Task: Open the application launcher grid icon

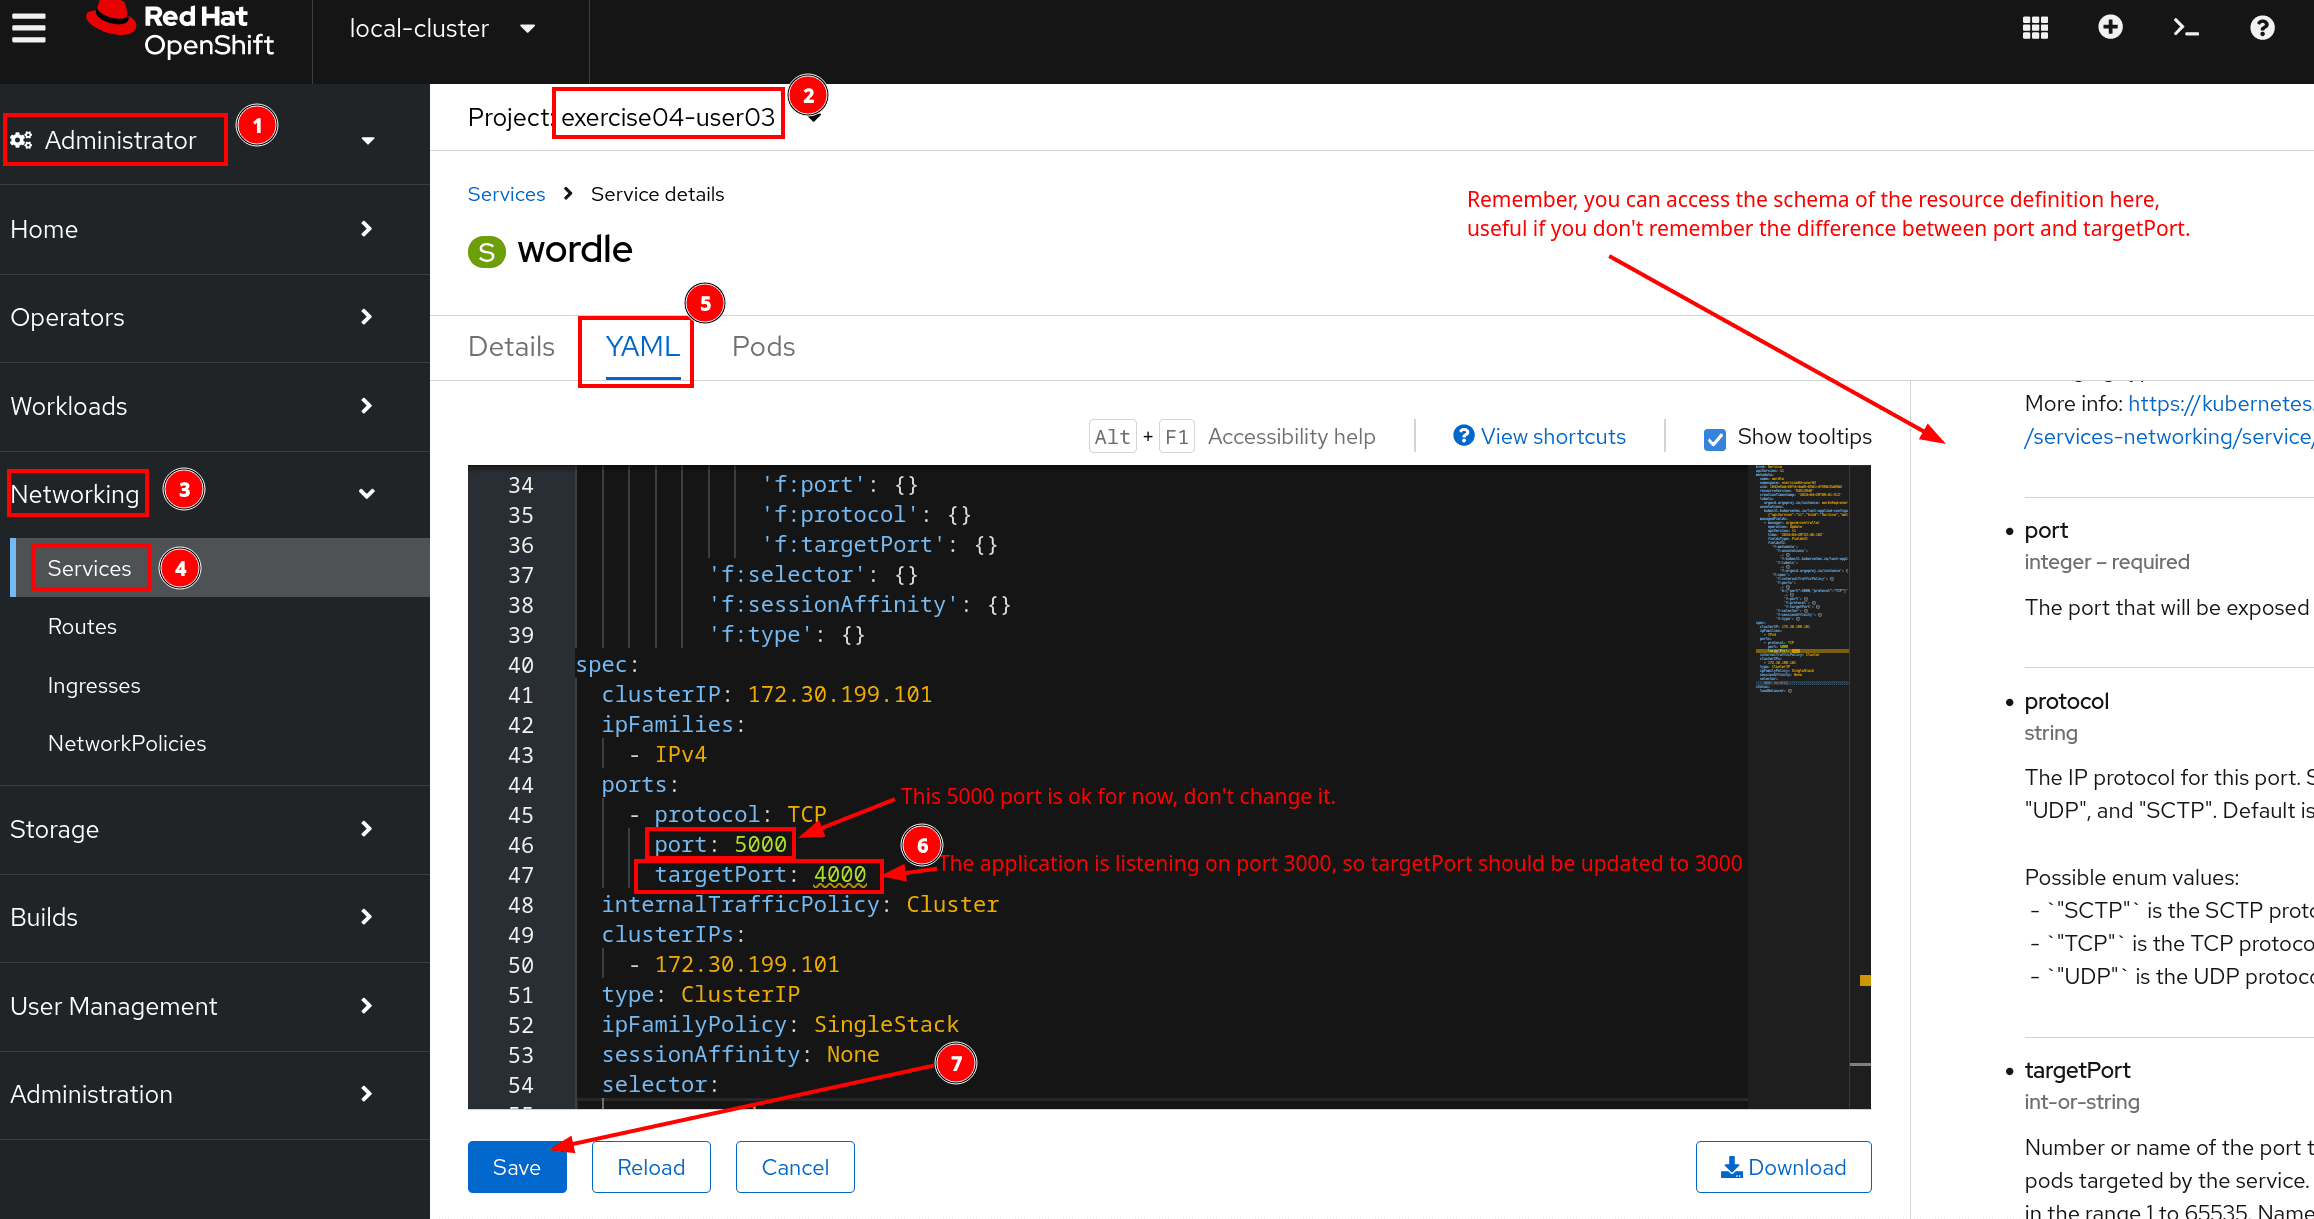Action: coord(2035,28)
